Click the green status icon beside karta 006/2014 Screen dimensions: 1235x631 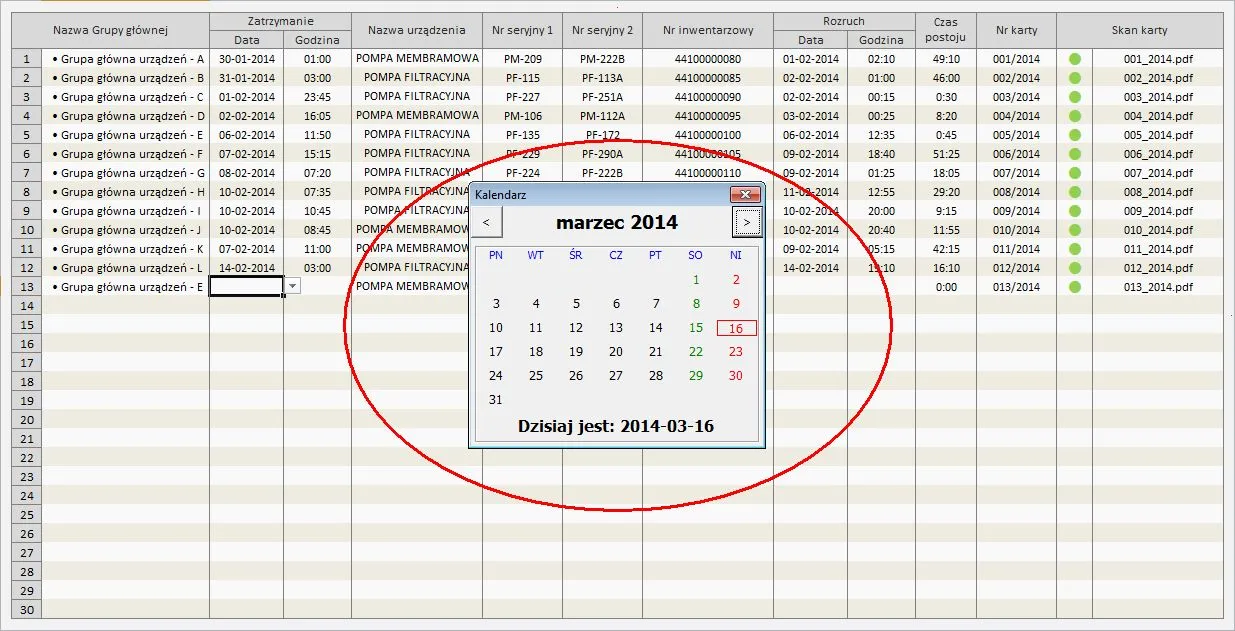[1074, 154]
